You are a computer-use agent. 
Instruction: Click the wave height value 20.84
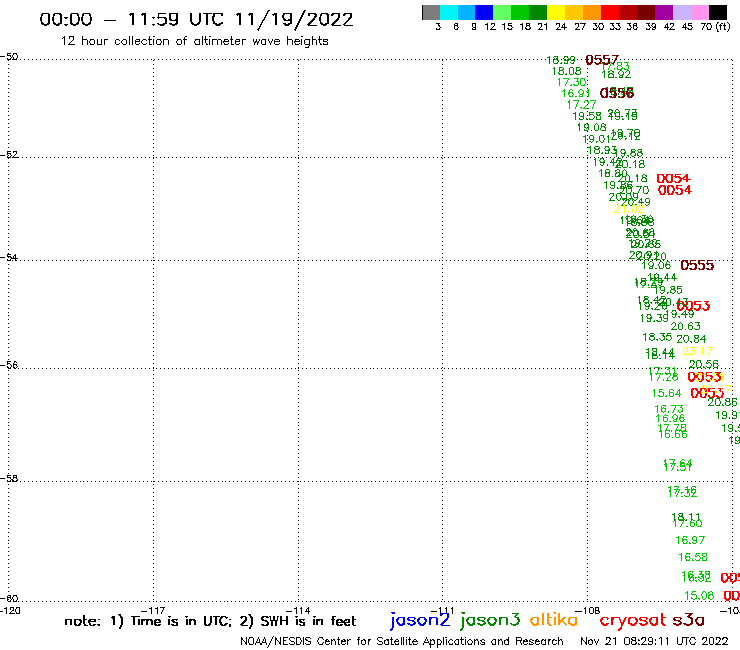691,339
